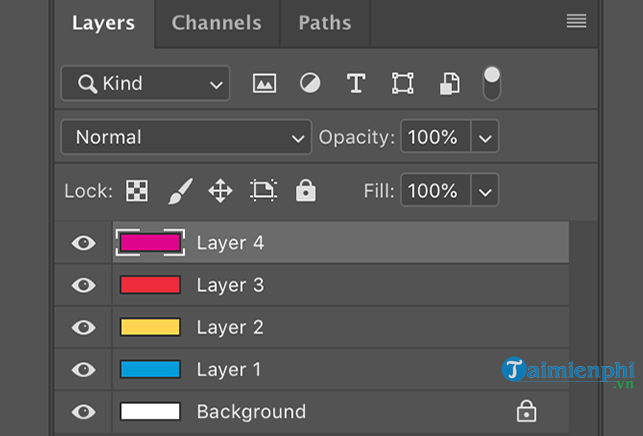Filter for pixel layers
The width and height of the screenshot is (643, 436).
pos(264,84)
